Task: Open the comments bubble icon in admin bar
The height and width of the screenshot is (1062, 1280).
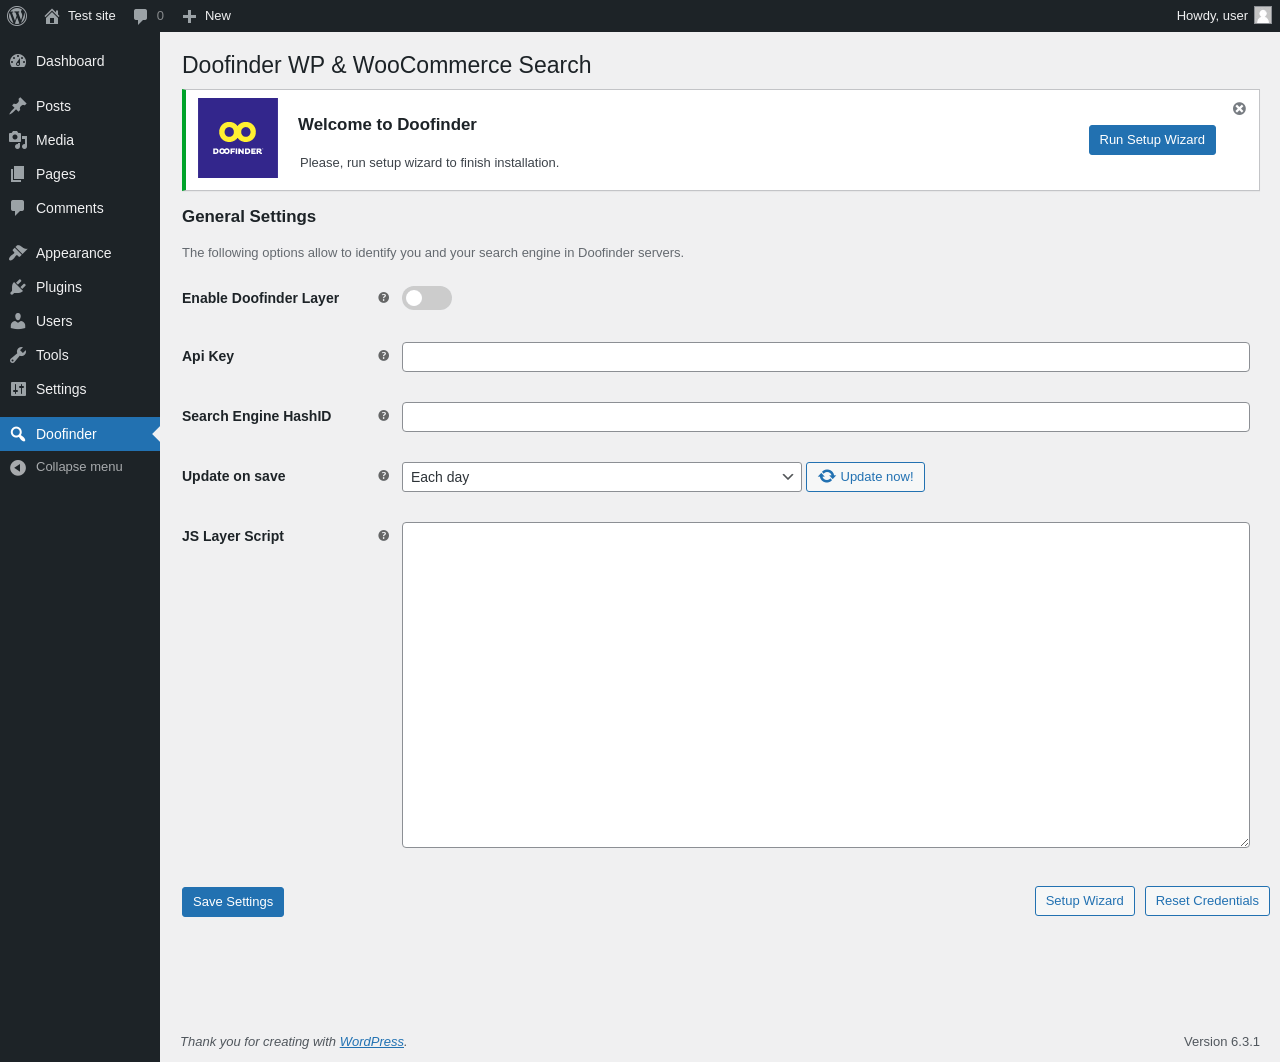Action: [x=141, y=16]
